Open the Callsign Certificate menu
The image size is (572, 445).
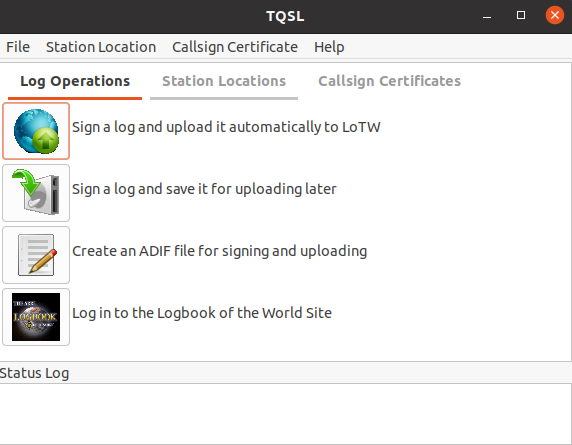tap(235, 47)
